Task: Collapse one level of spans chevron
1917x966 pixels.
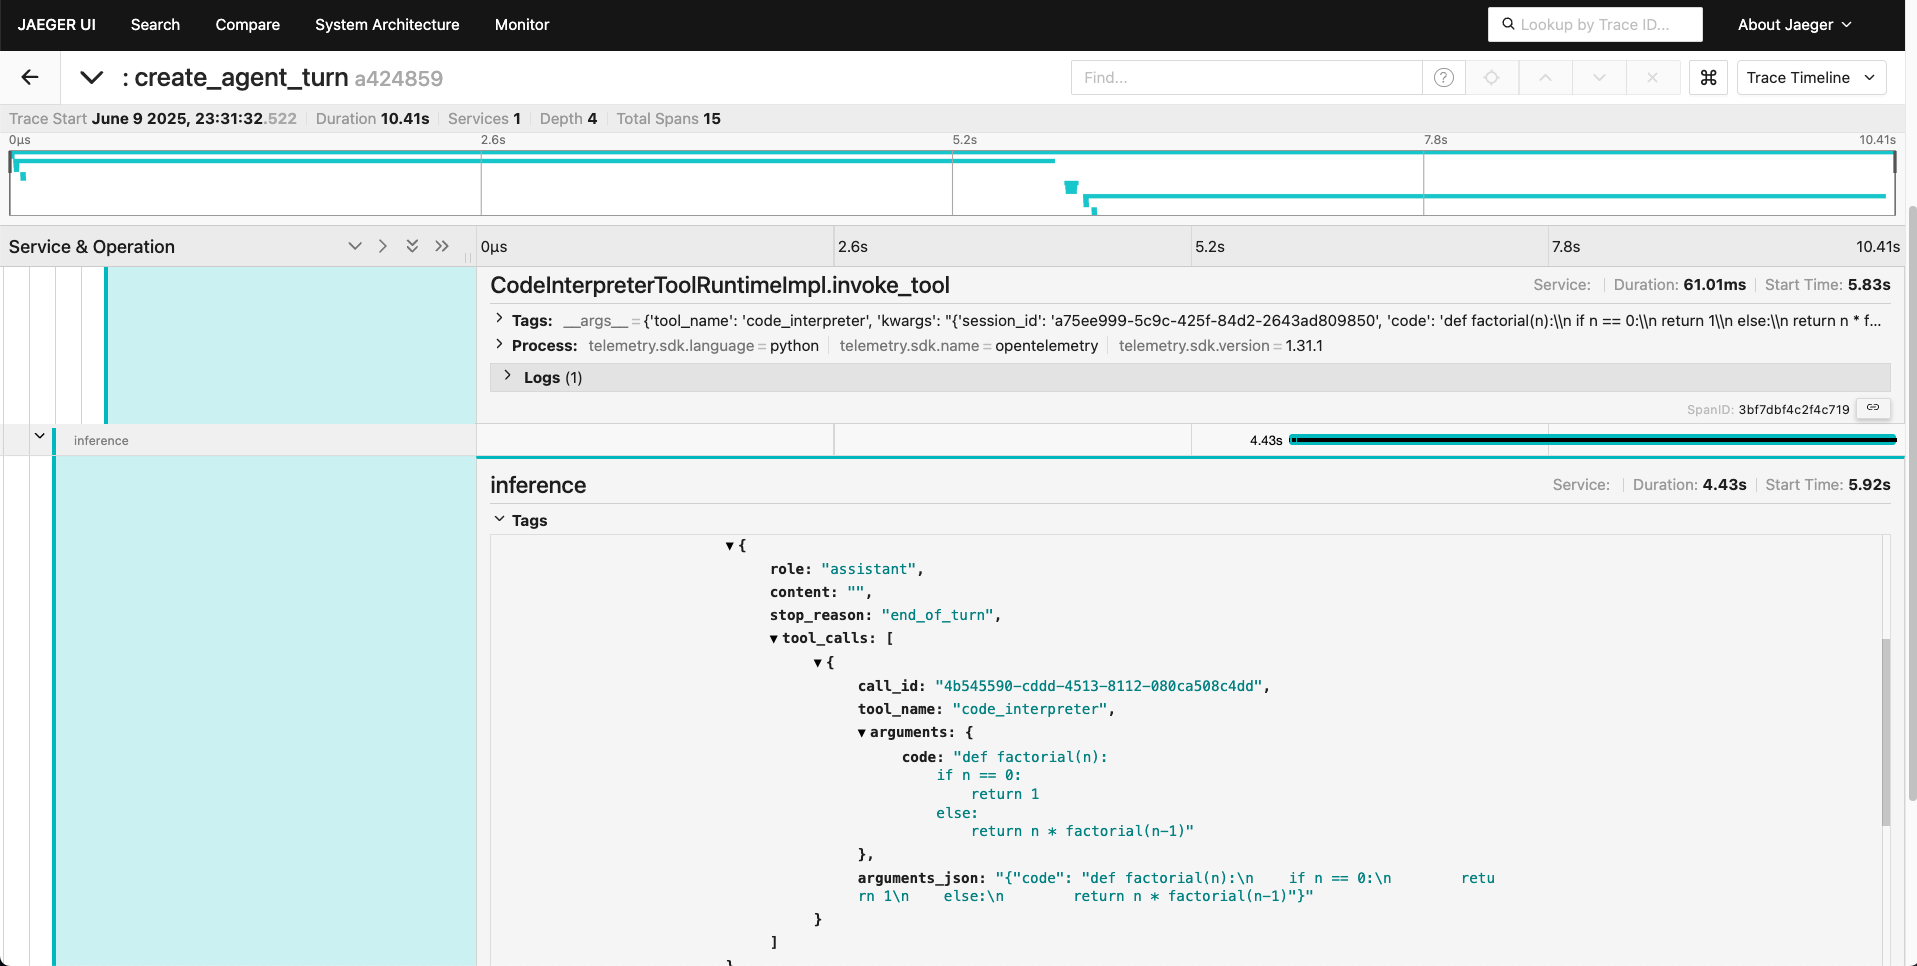Action: pyautogui.click(x=383, y=246)
